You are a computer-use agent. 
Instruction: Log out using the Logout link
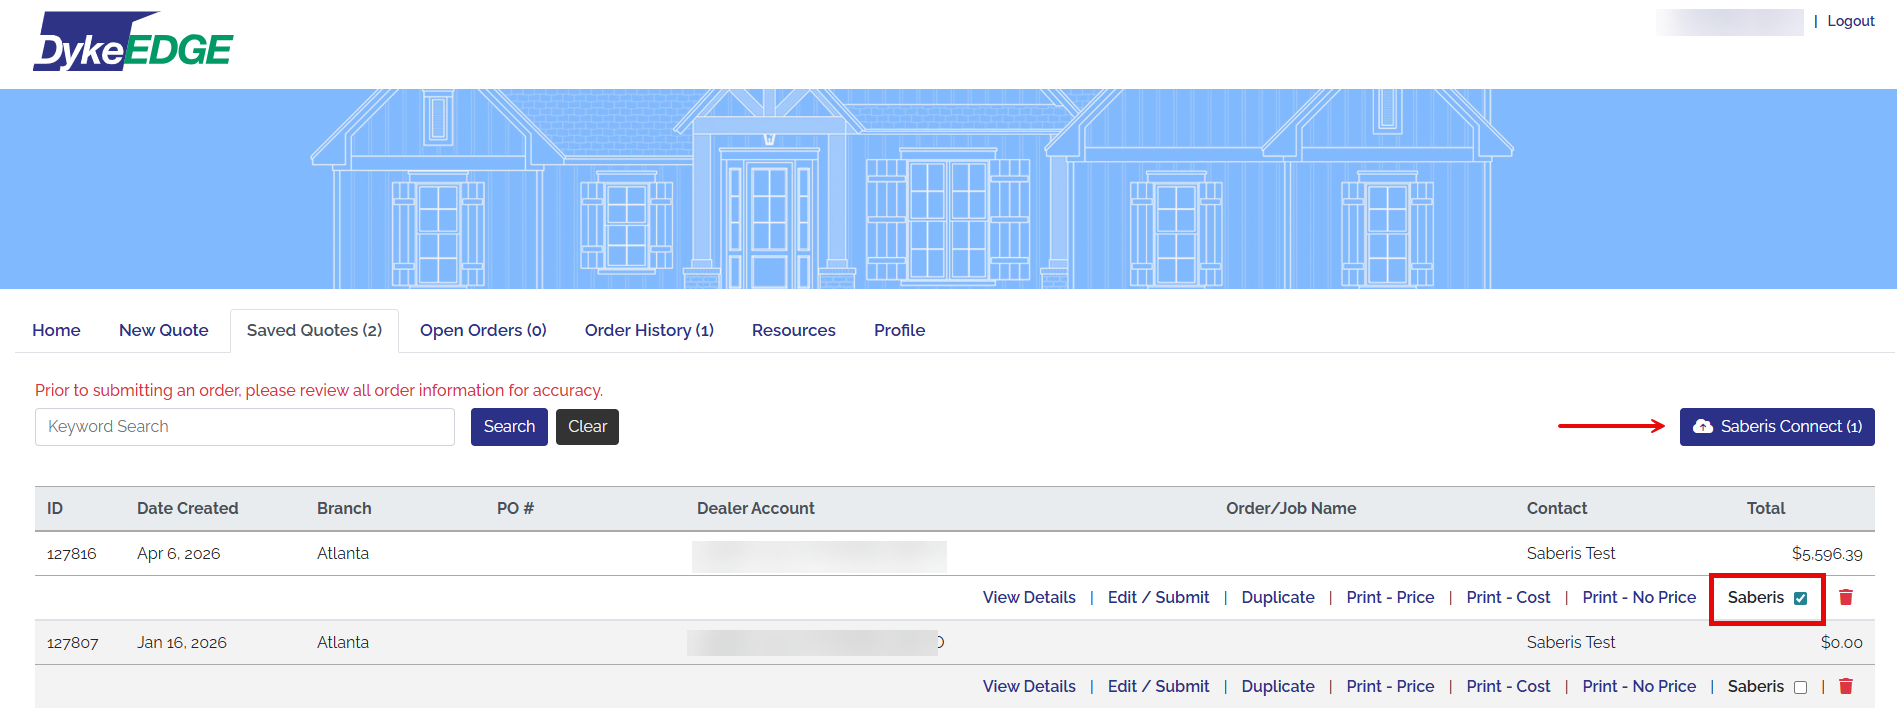1850,21
